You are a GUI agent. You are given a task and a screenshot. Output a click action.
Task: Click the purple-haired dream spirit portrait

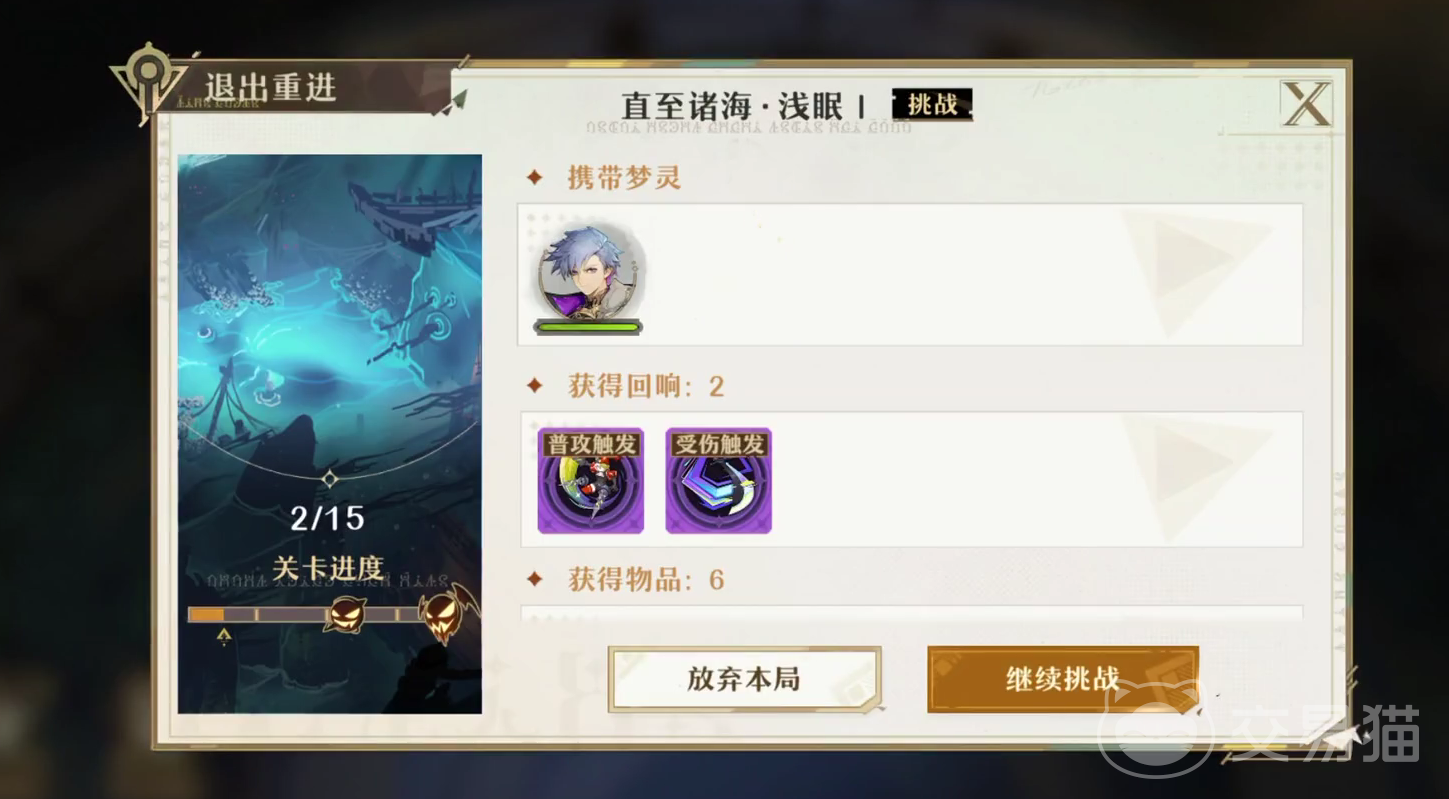(x=589, y=274)
